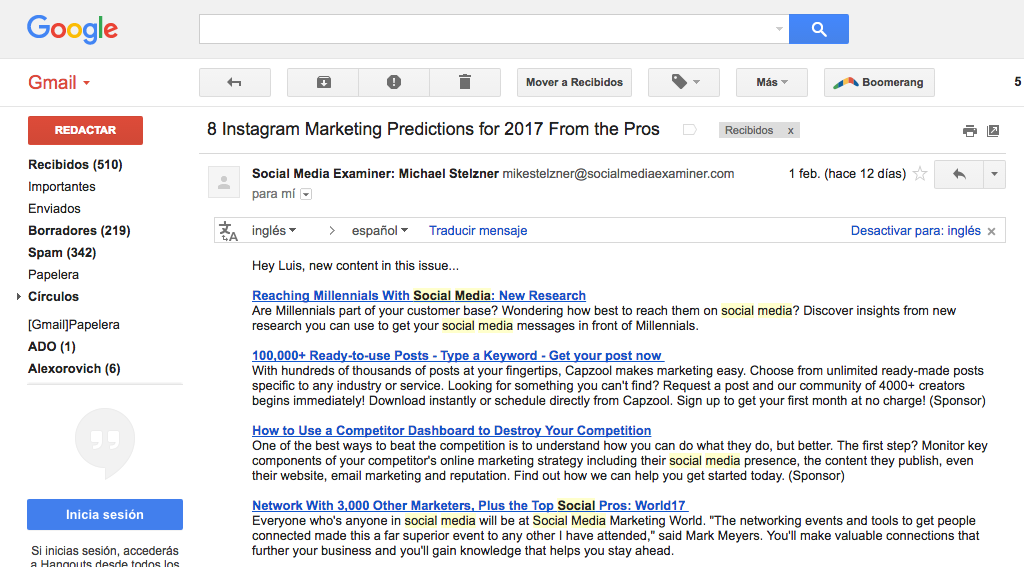Reply using the arrow button by date
This screenshot has width=1024, height=567.
(x=958, y=174)
